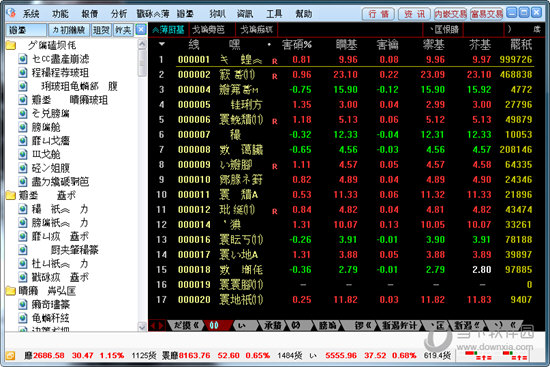Open the 工具 menu
Screen dimensions: 550x367
coord(274,14)
